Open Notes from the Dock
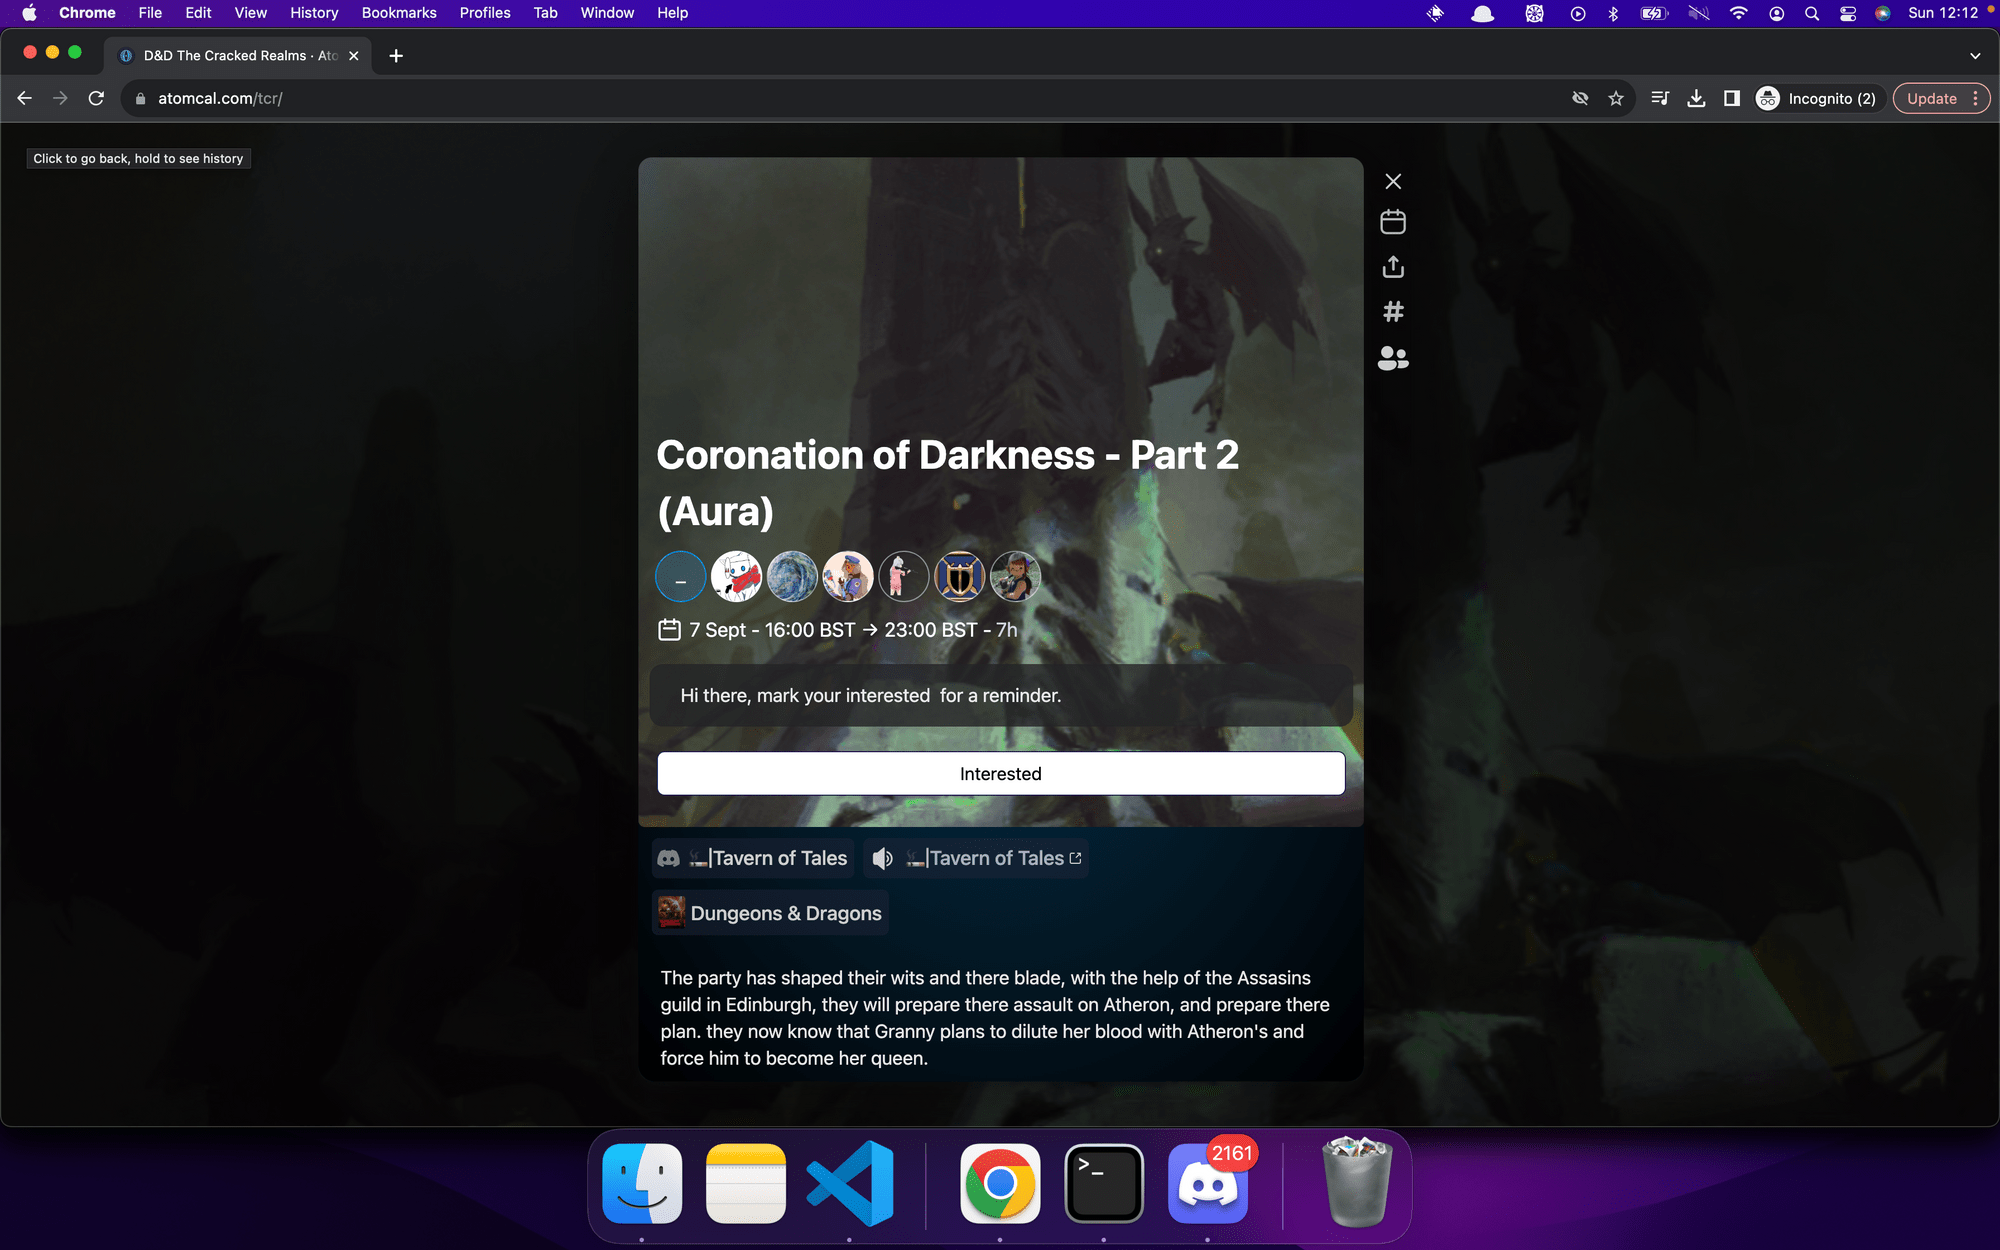The image size is (2000, 1250). 746,1184
